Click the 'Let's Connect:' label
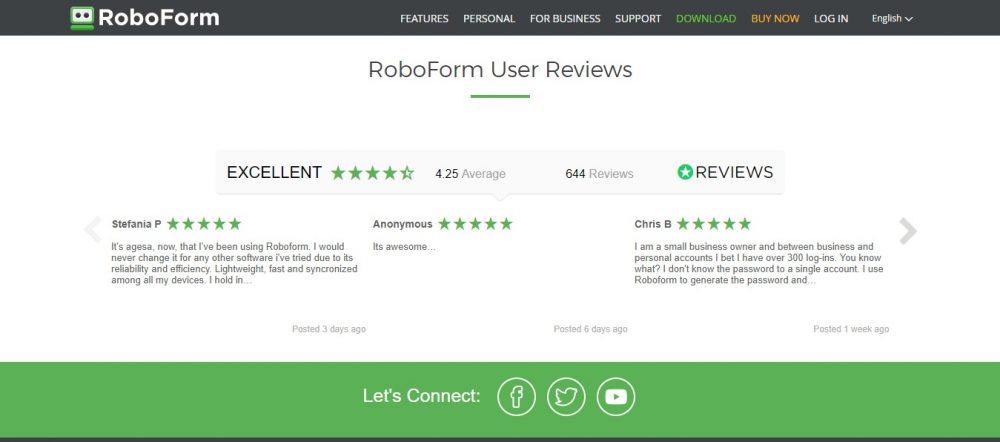Viewport: 1000px width, 442px height. [x=422, y=396]
